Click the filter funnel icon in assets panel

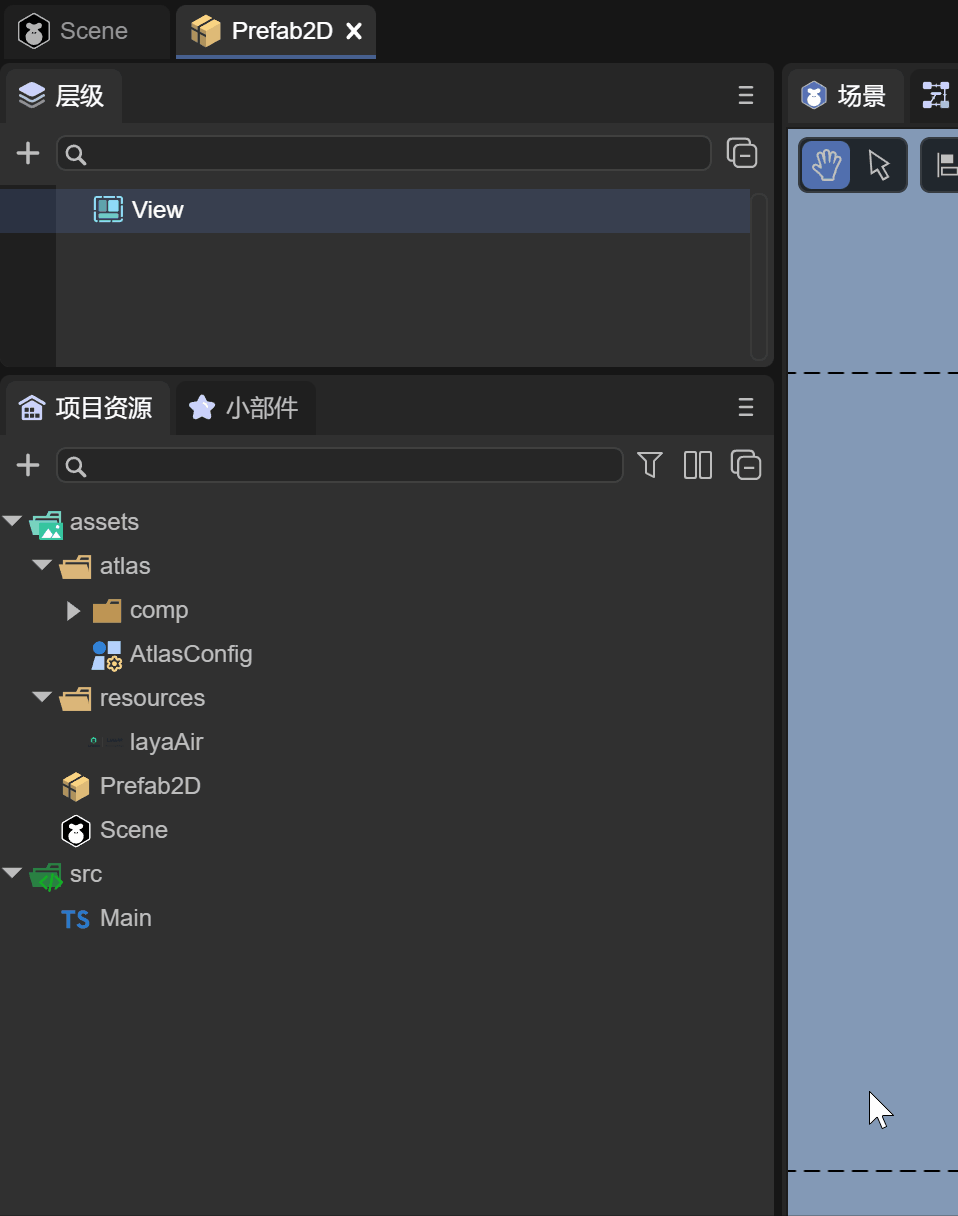pos(650,465)
